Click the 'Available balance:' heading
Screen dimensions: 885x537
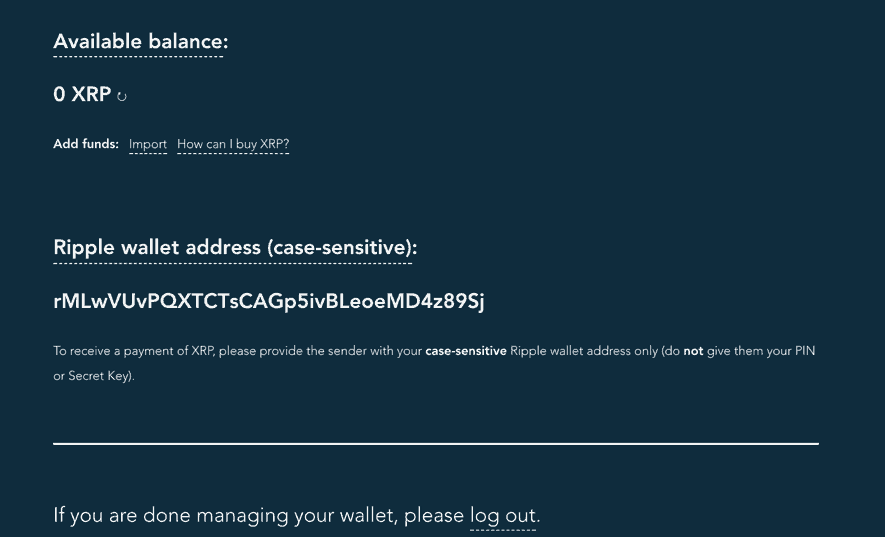141,42
